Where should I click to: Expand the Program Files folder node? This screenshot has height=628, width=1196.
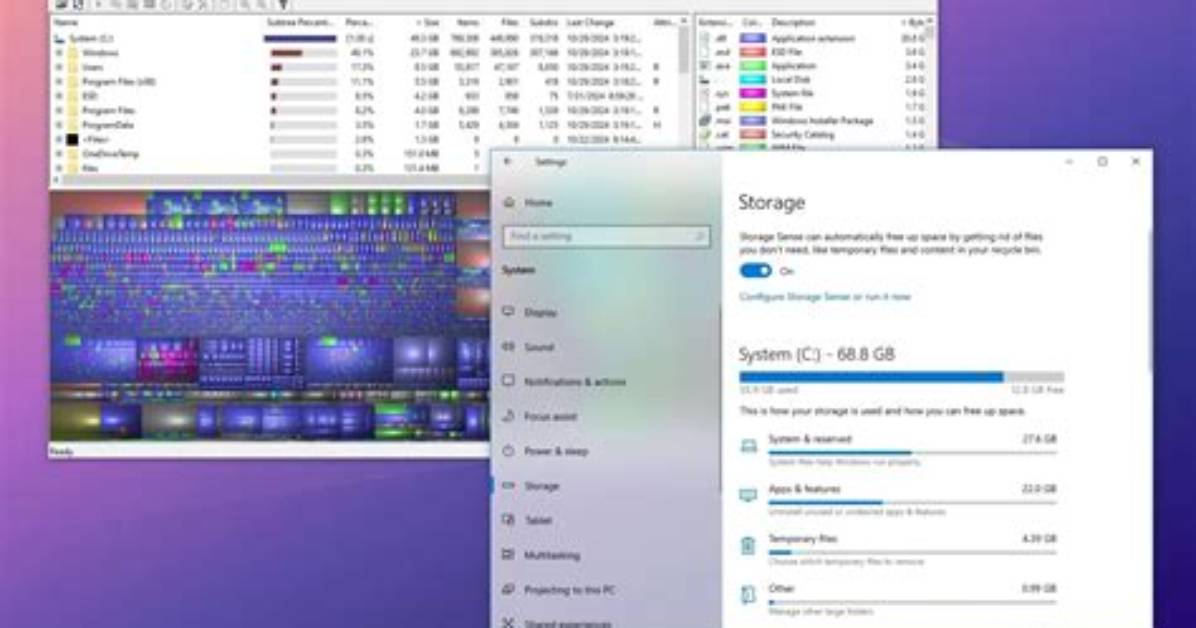(x=59, y=111)
